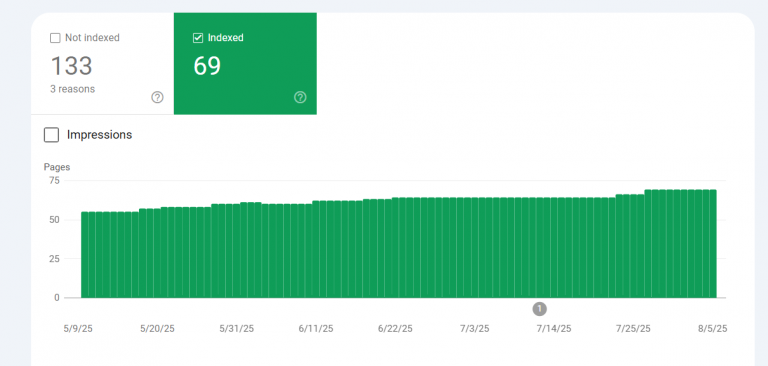
Task: Click the 50 value on y-axis
Action: (x=54, y=220)
